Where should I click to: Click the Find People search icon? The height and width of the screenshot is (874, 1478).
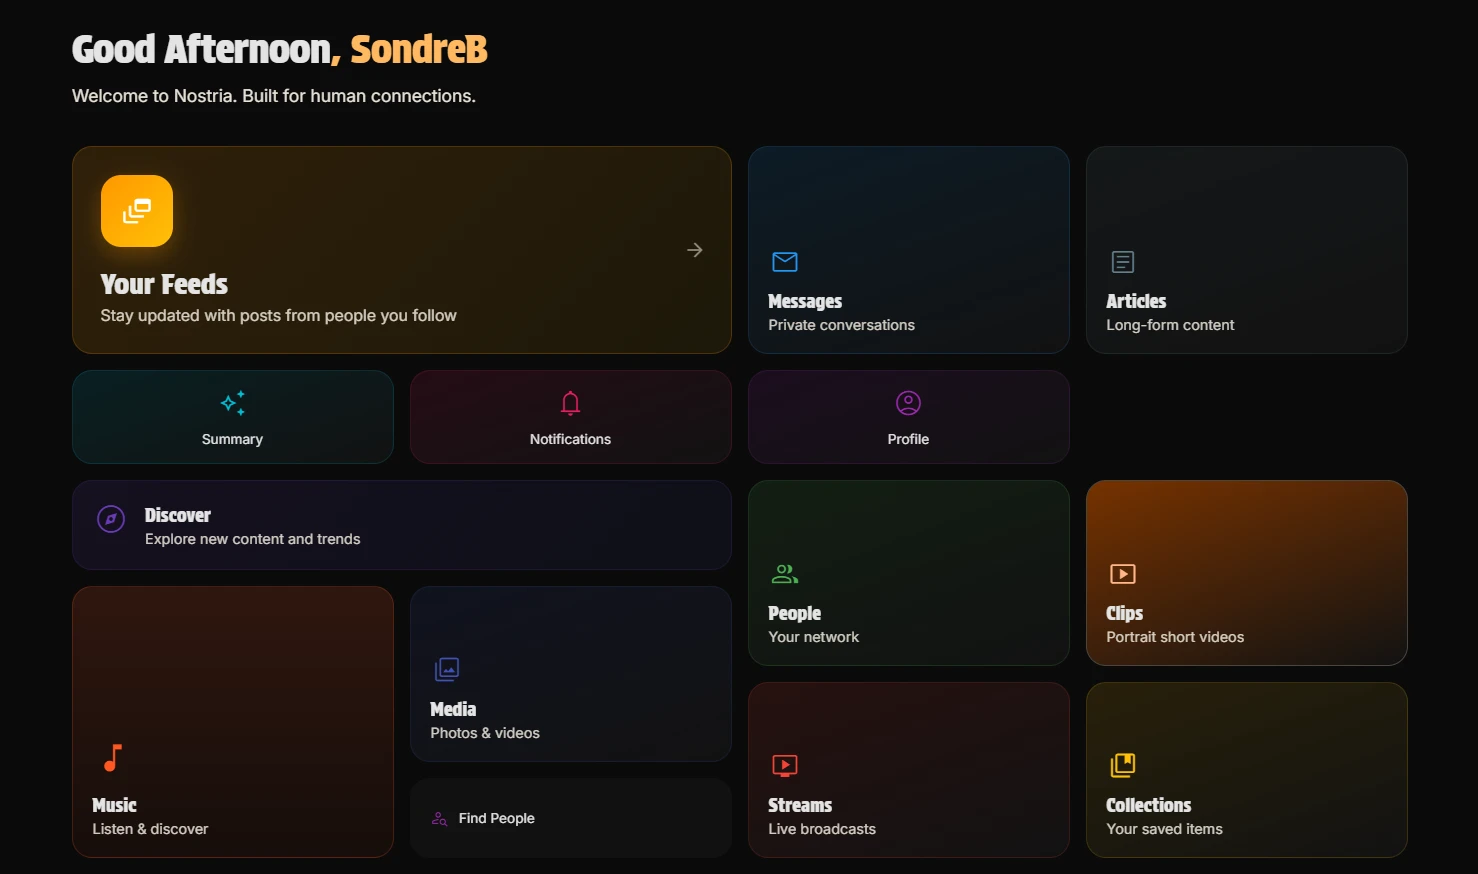pos(439,818)
